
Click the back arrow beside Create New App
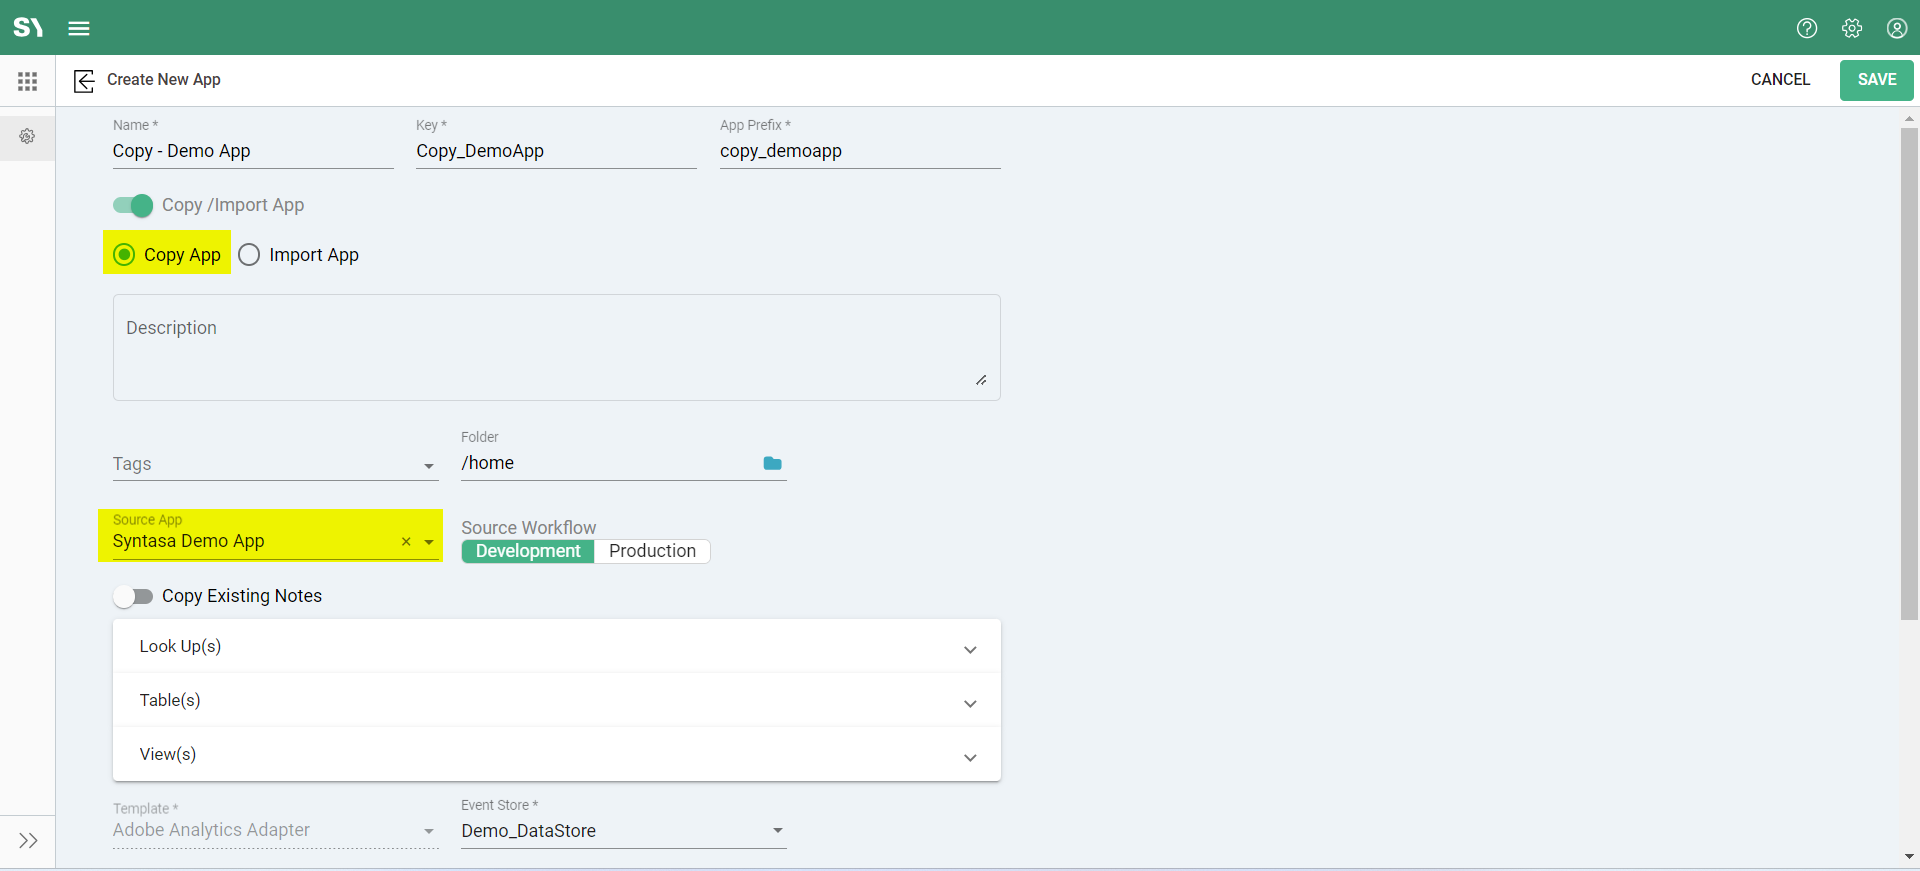point(84,80)
